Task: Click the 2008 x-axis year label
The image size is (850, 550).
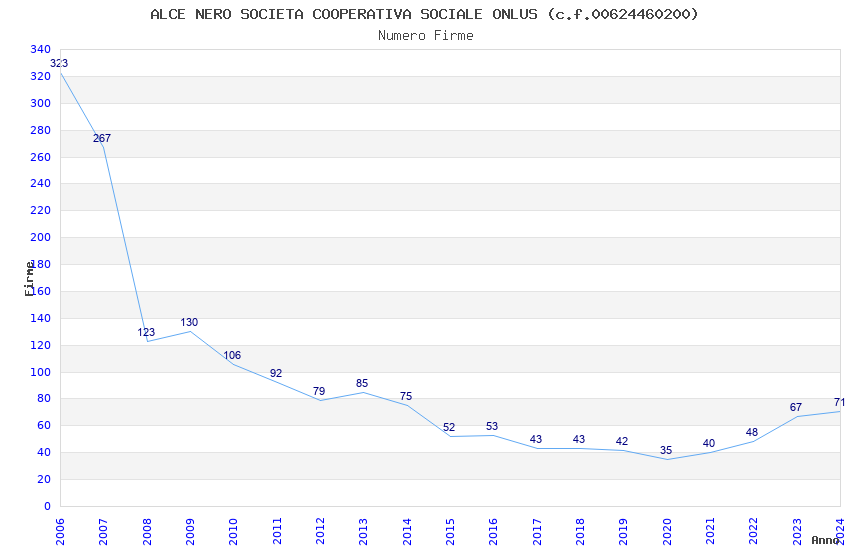Action: pos(147,532)
